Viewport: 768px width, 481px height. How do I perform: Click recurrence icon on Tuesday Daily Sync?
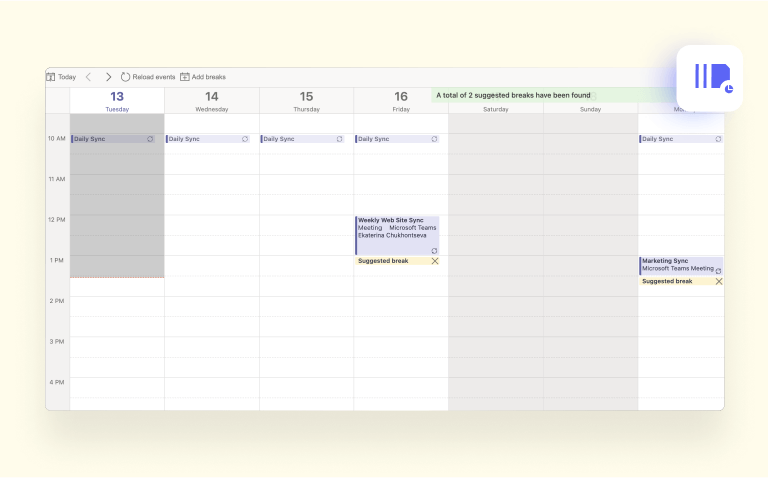(x=150, y=139)
